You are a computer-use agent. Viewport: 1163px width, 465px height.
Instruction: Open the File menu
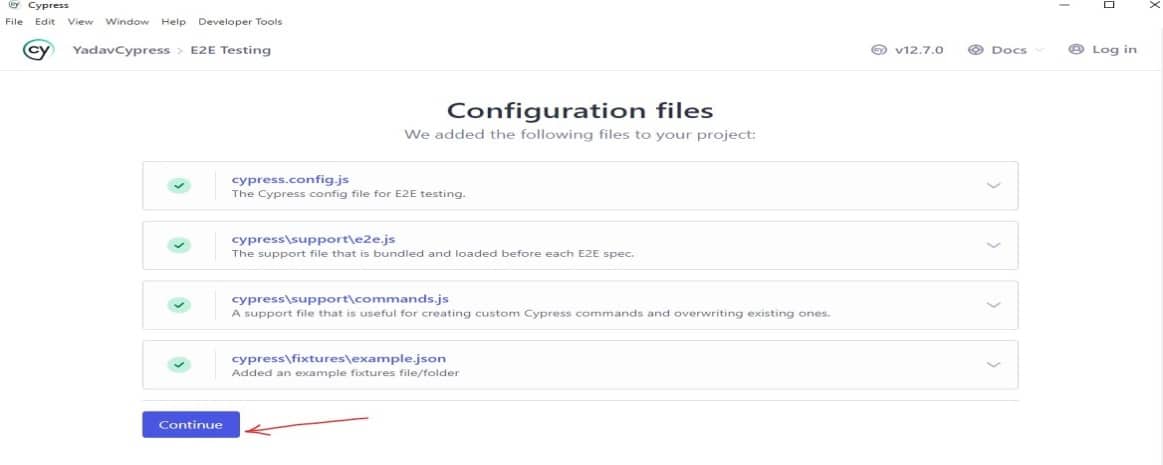coord(14,22)
